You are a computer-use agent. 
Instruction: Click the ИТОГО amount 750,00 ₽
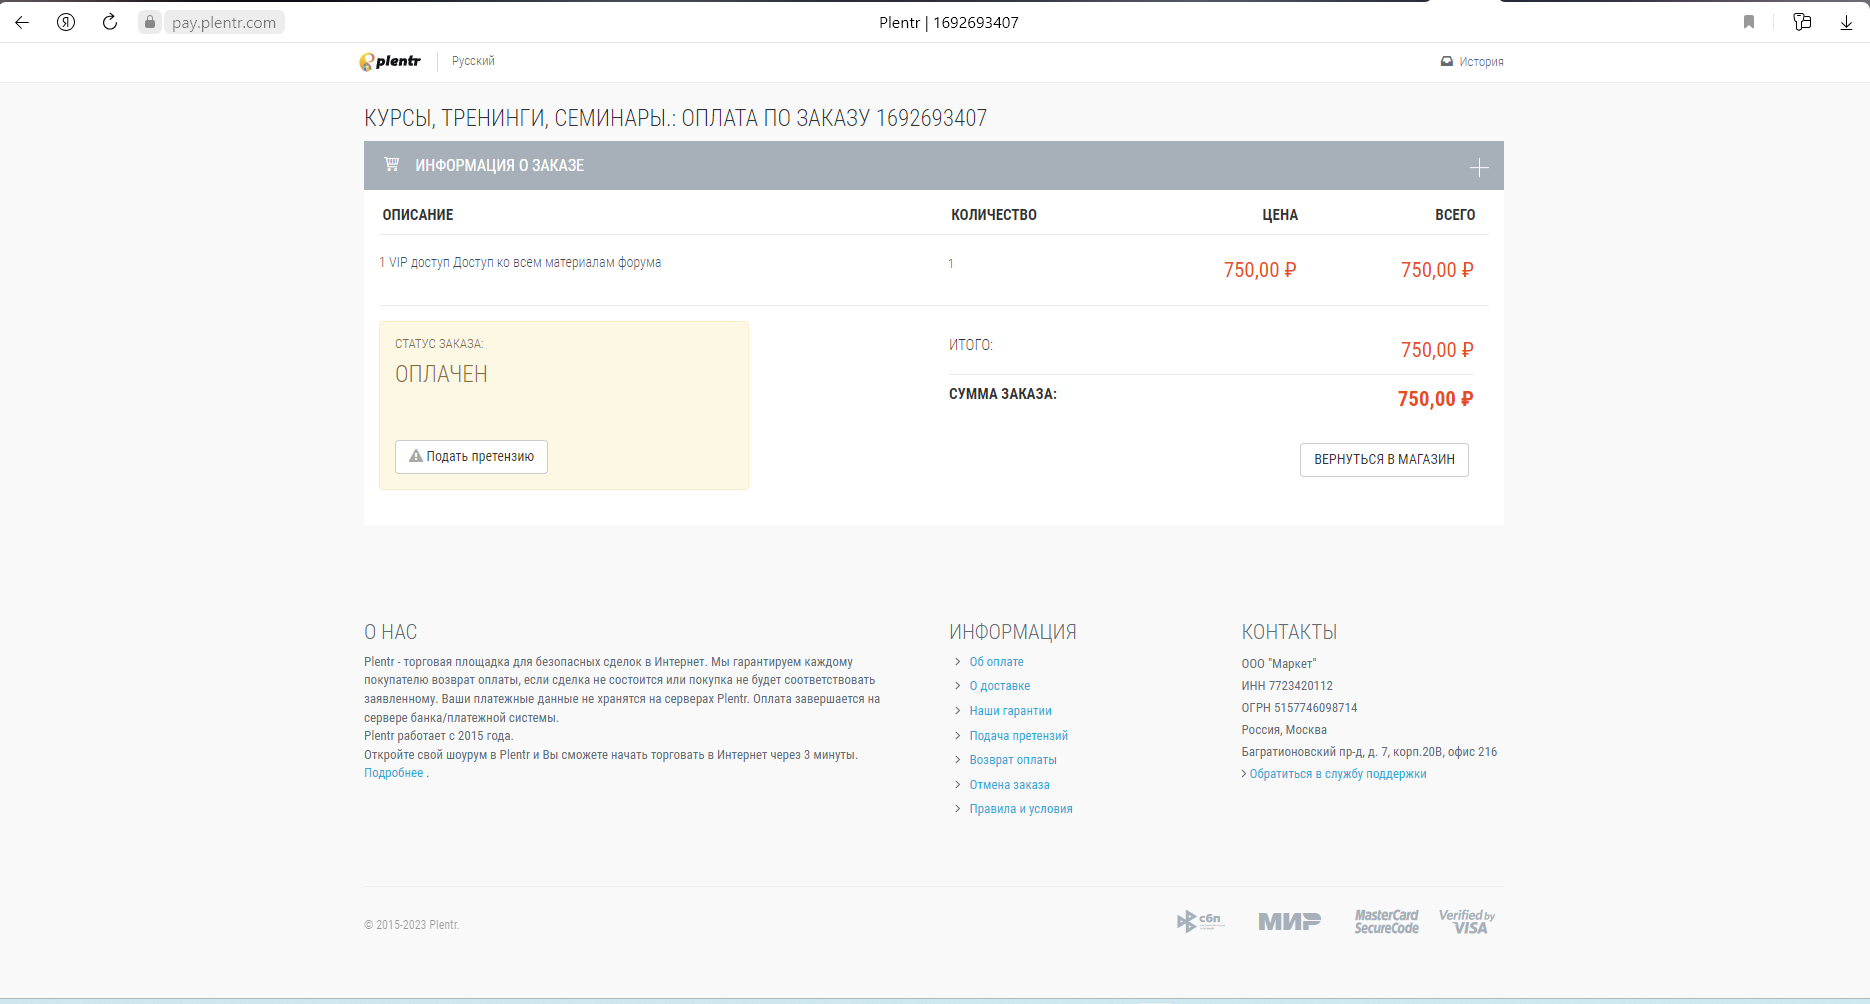pos(1437,350)
